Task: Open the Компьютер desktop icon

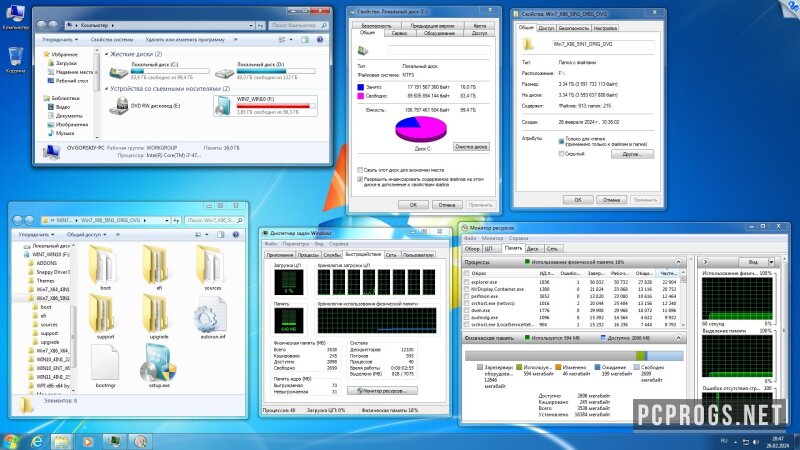Action: pos(15,16)
